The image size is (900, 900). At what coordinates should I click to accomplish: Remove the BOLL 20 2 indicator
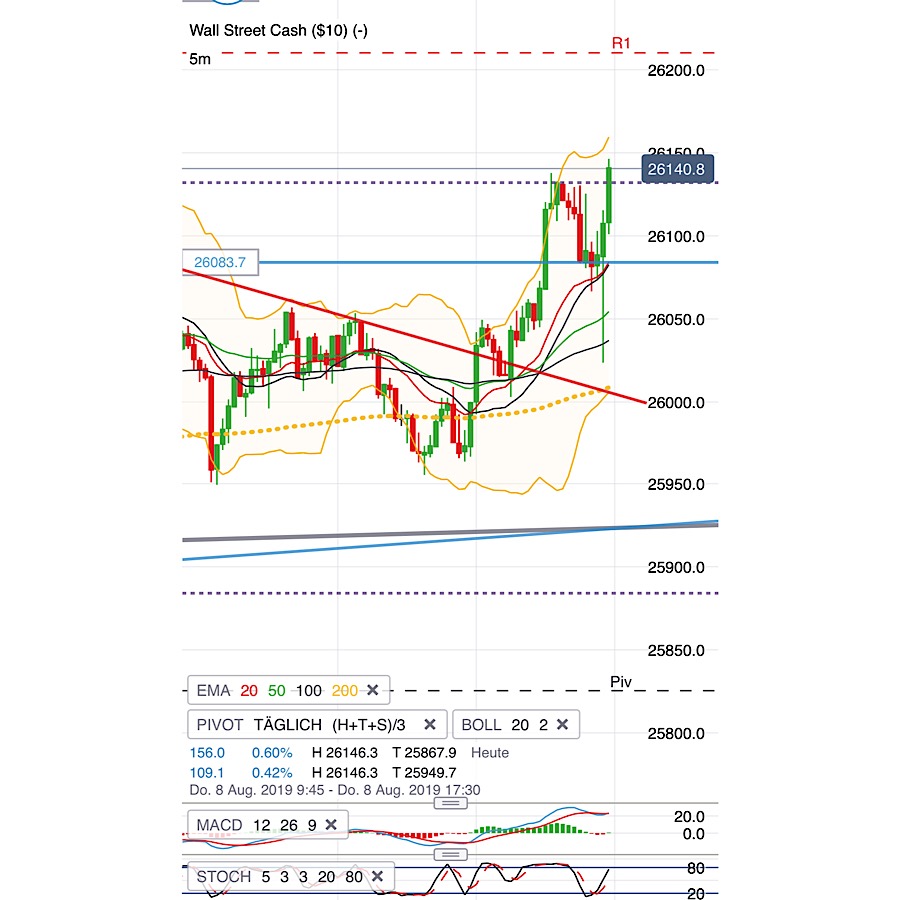tap(563, 724)
